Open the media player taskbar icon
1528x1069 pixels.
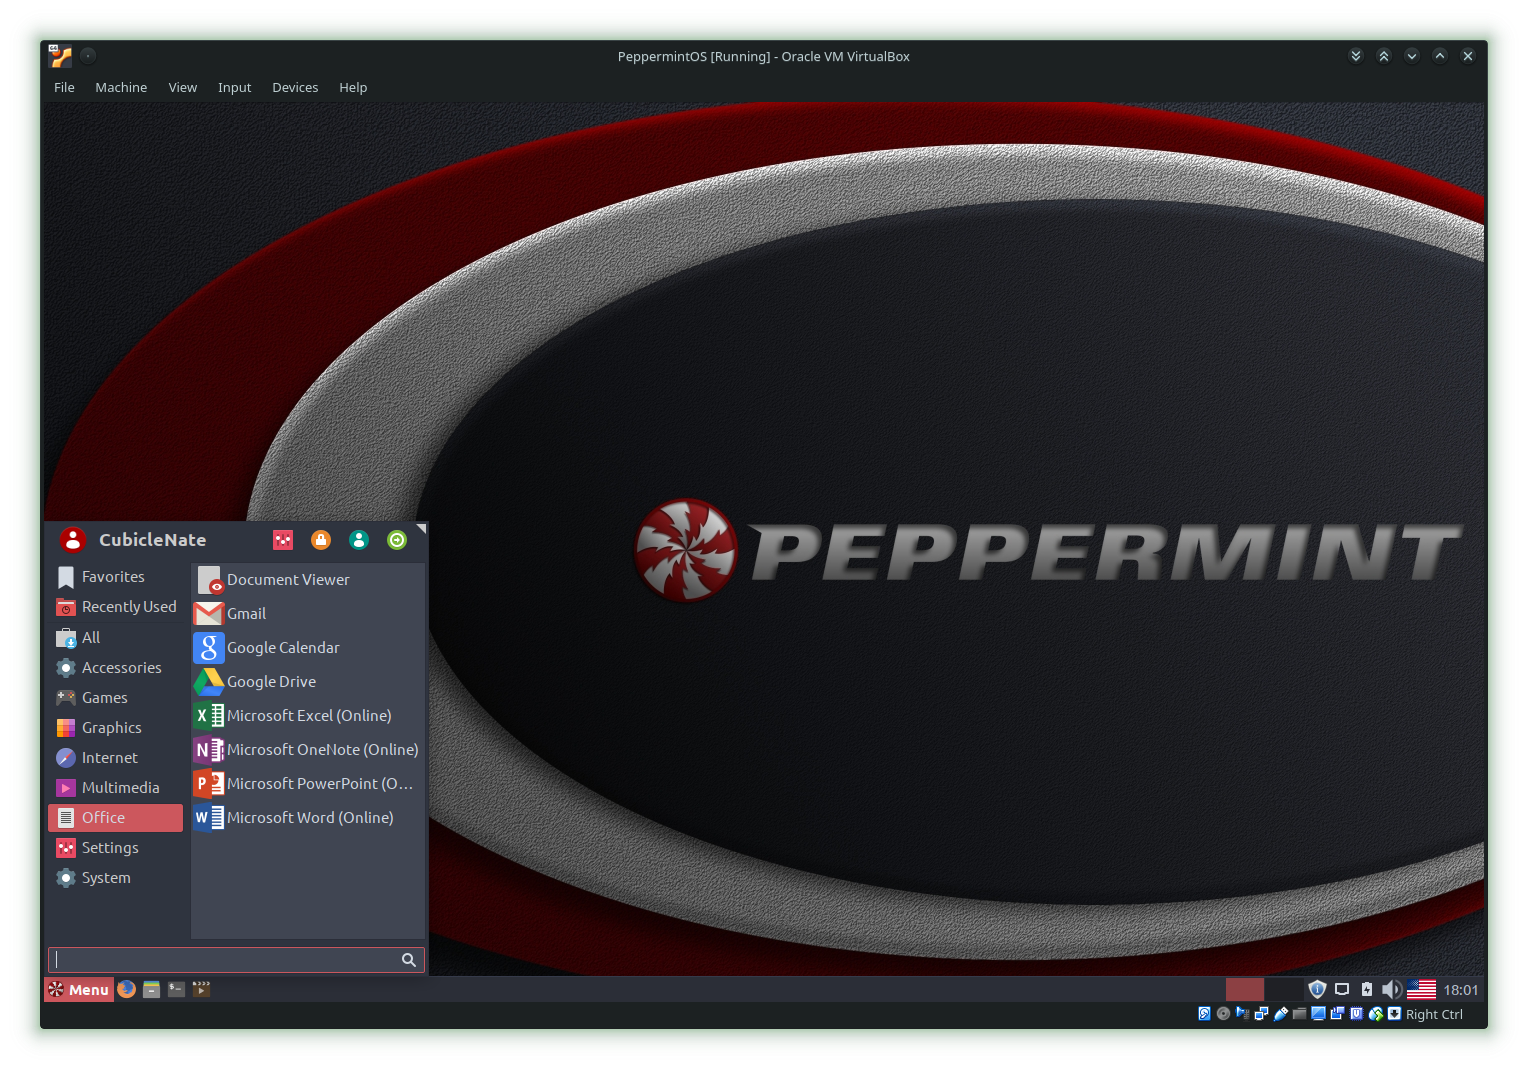pyautogui.click(x=201, y=989)
